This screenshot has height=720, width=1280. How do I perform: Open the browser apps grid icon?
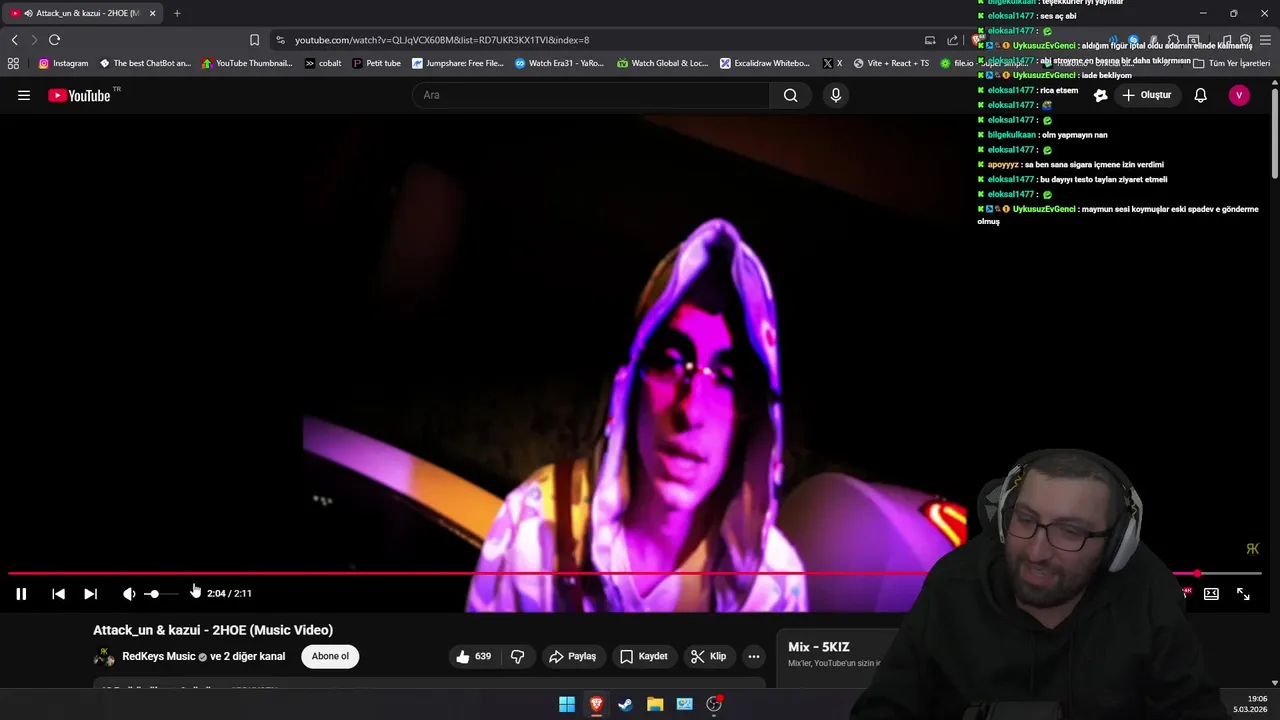pos(13,63)
